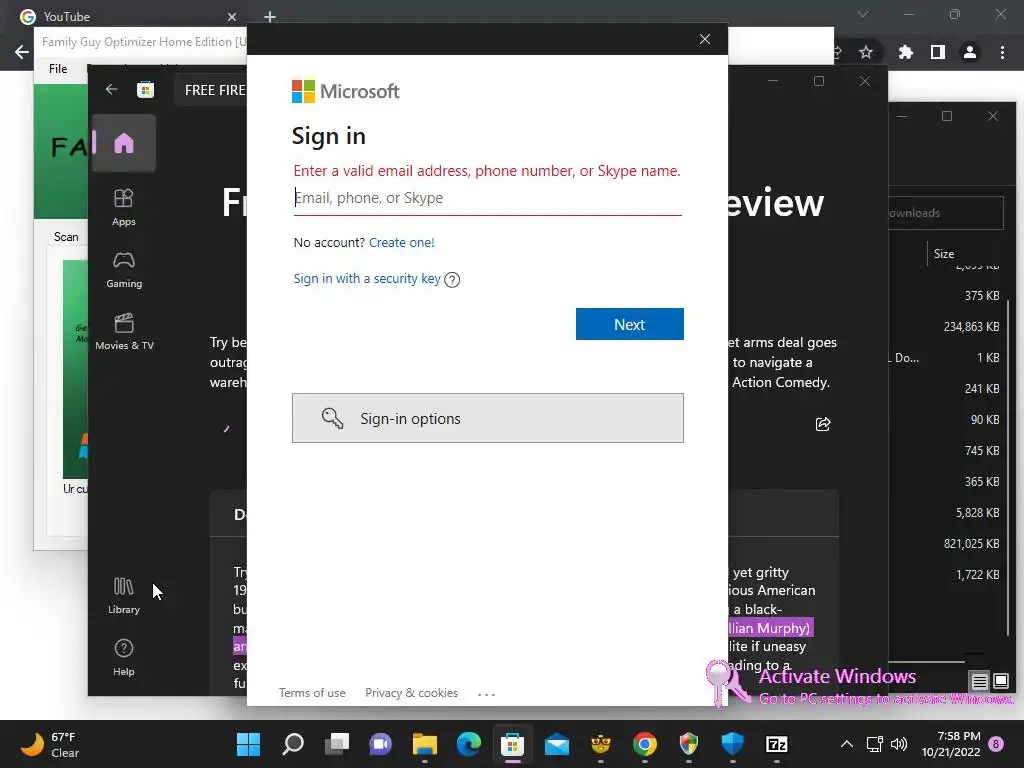Open security key help question mark

[452, 280]
